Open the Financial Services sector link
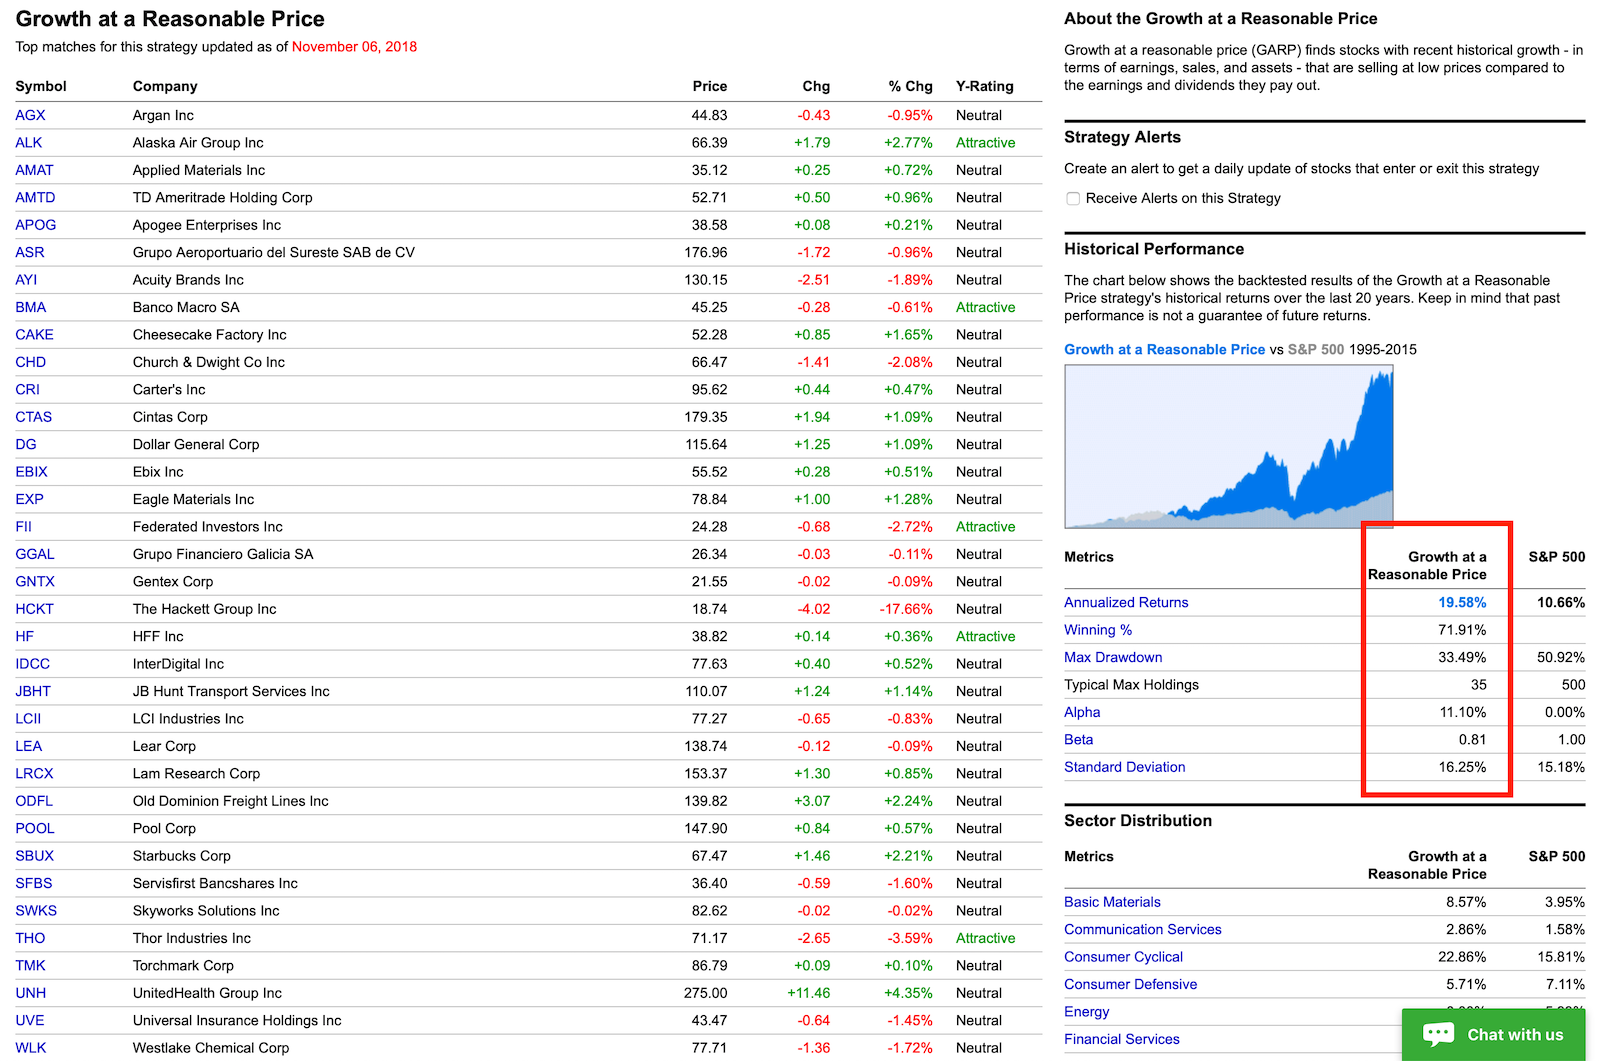The width and height of the screenshot is (1600, 1061). (1122, 1039)
